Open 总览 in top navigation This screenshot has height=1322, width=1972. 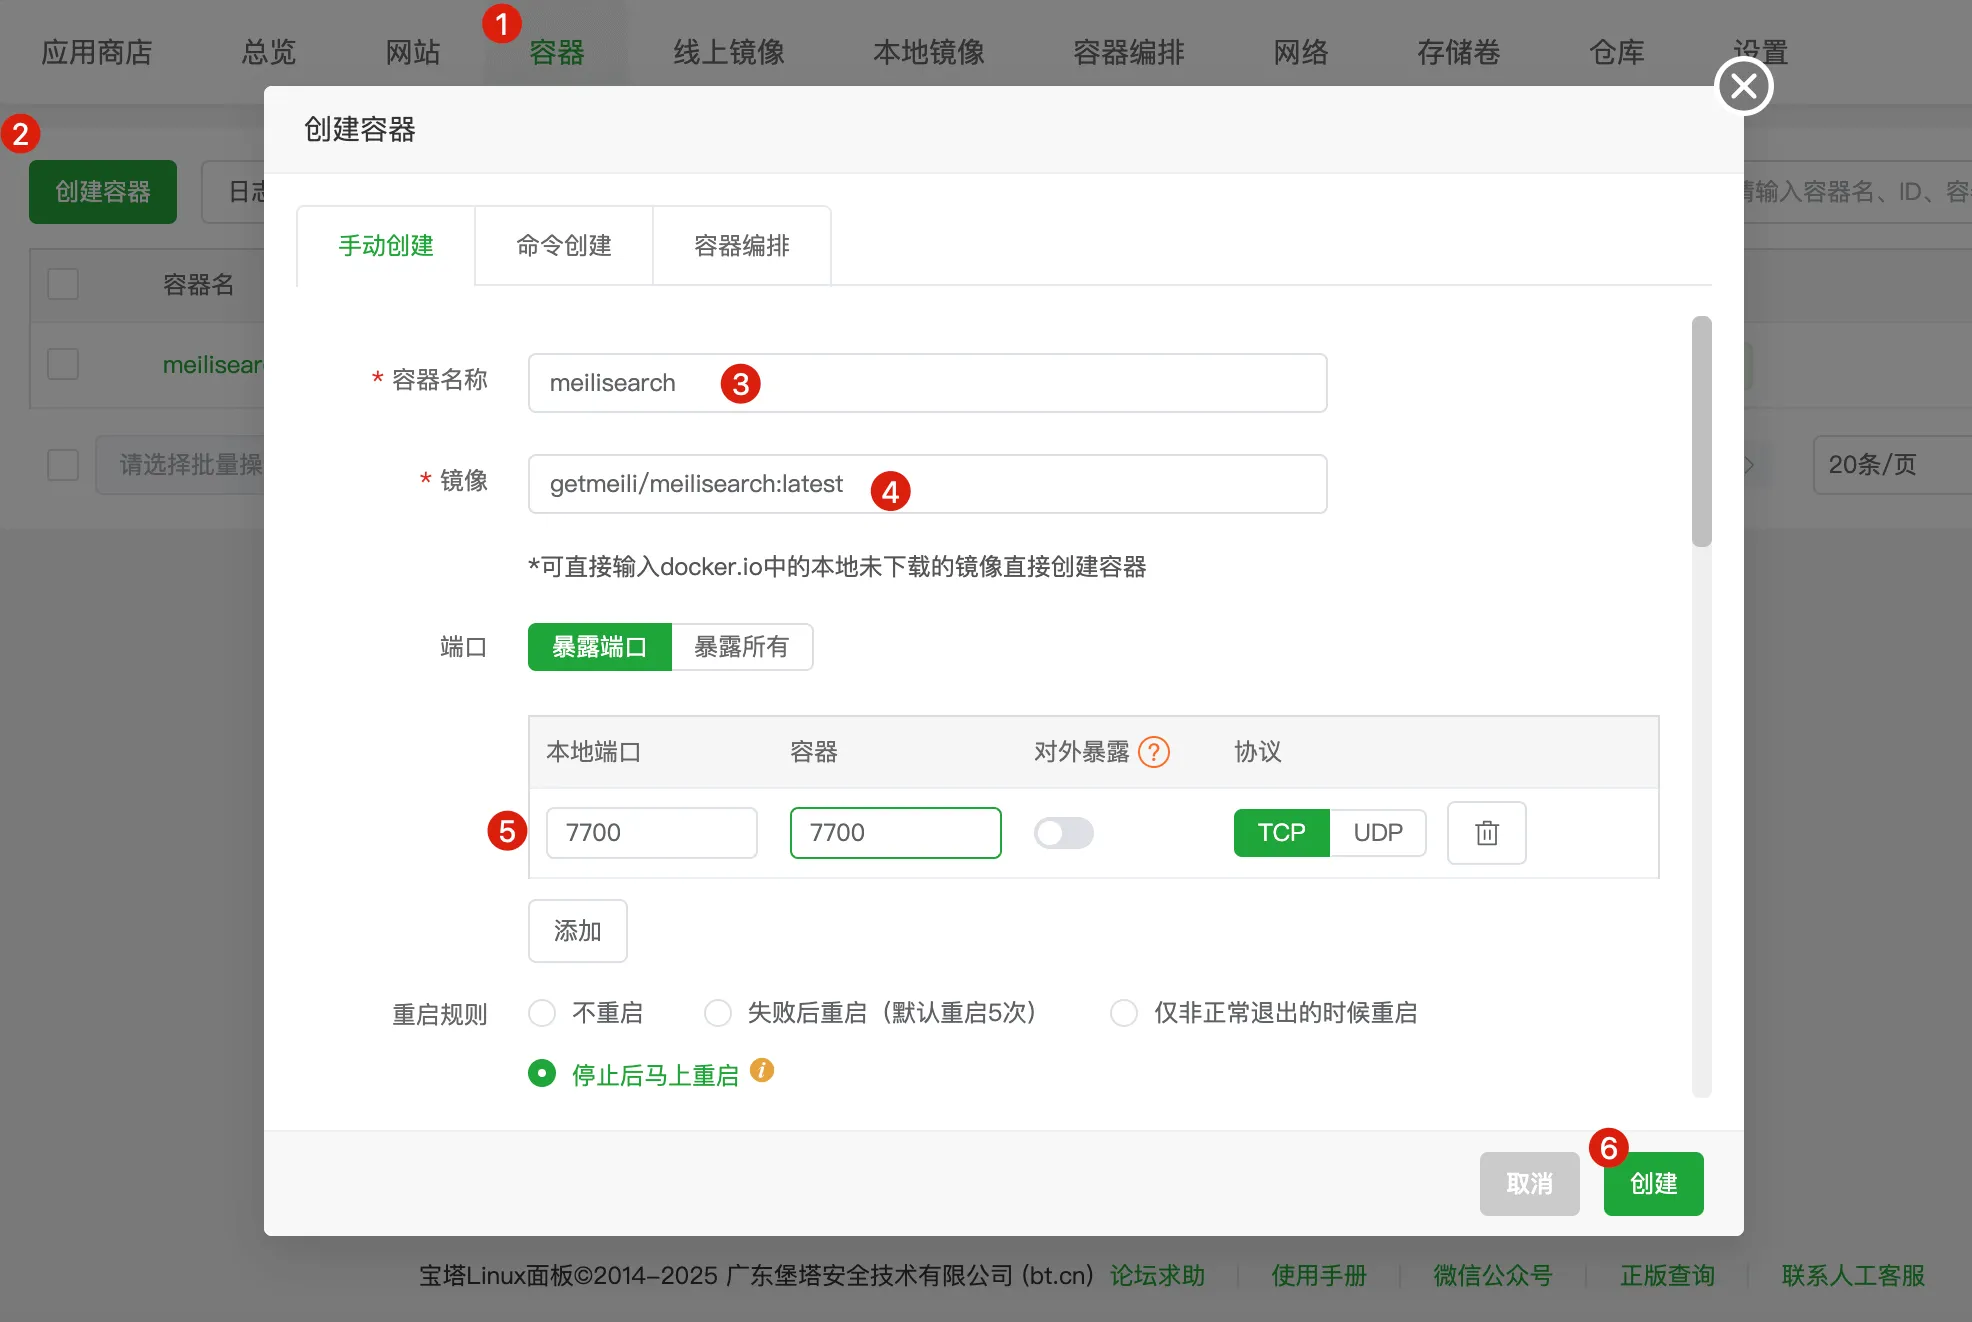pos(269,52)
